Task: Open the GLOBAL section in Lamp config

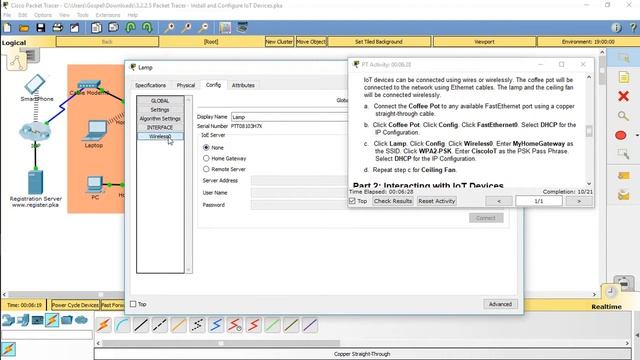Action: tap(160, 101)
